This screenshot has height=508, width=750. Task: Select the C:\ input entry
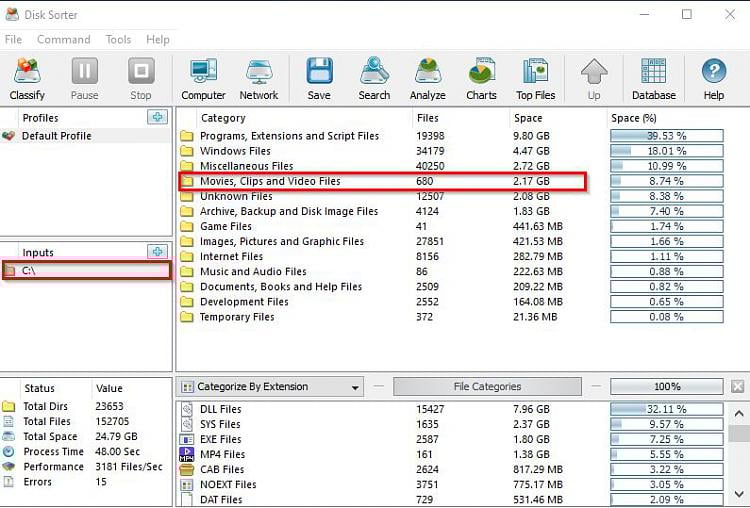point(86,271)
